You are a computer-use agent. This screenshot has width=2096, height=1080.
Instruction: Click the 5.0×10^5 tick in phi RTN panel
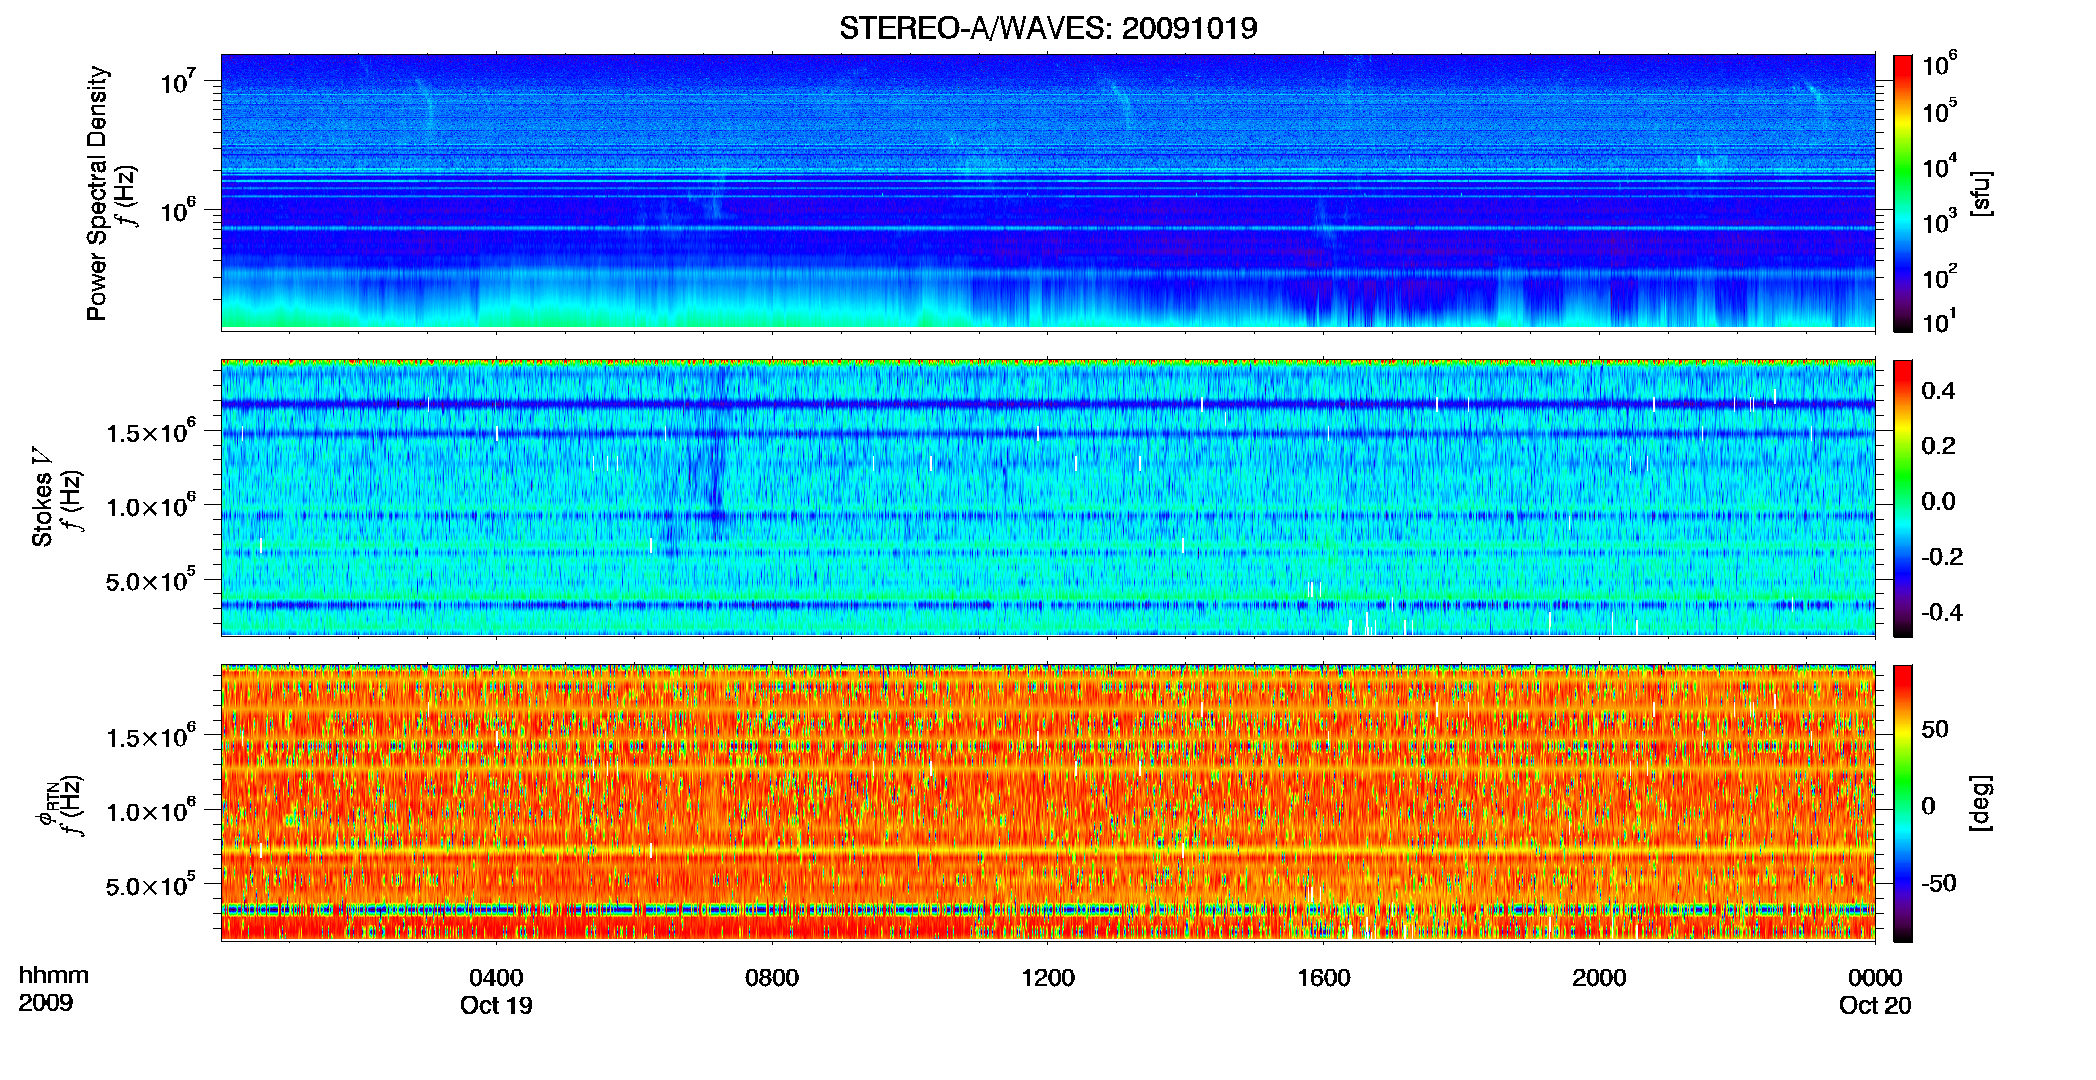pyautogui.click(x=151, y=885)
